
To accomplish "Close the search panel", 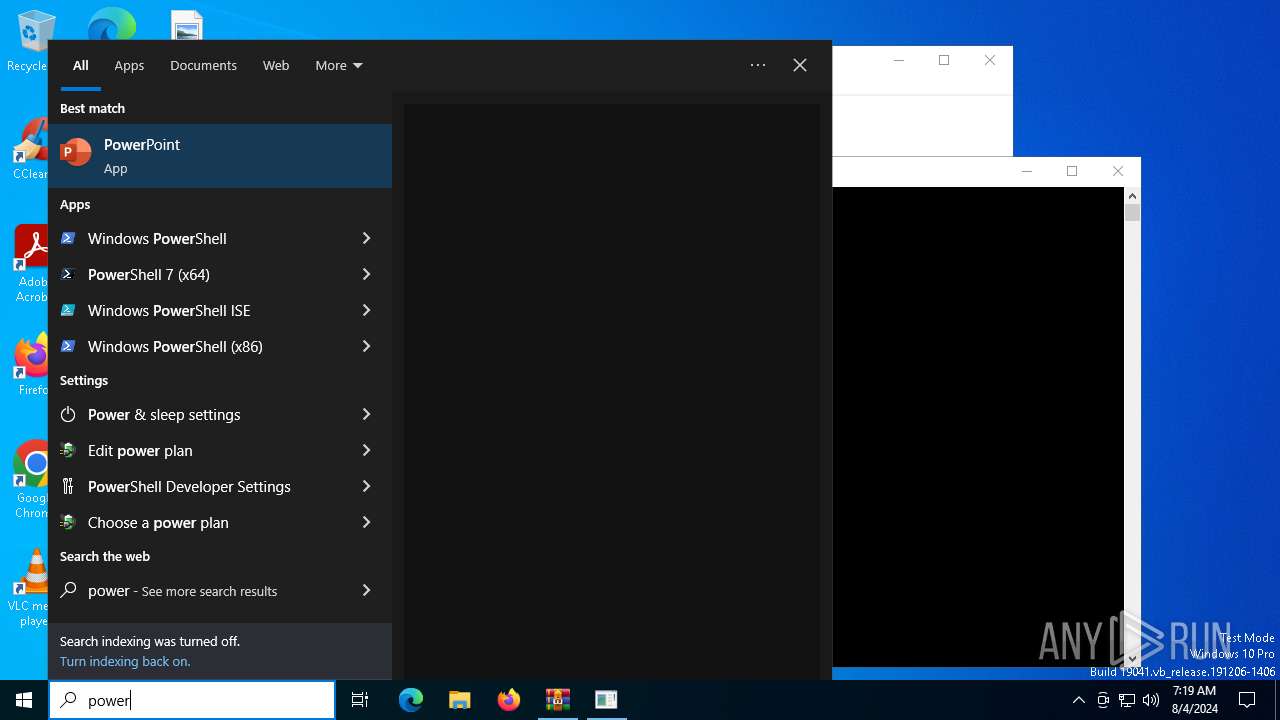I will click(800, 65).
